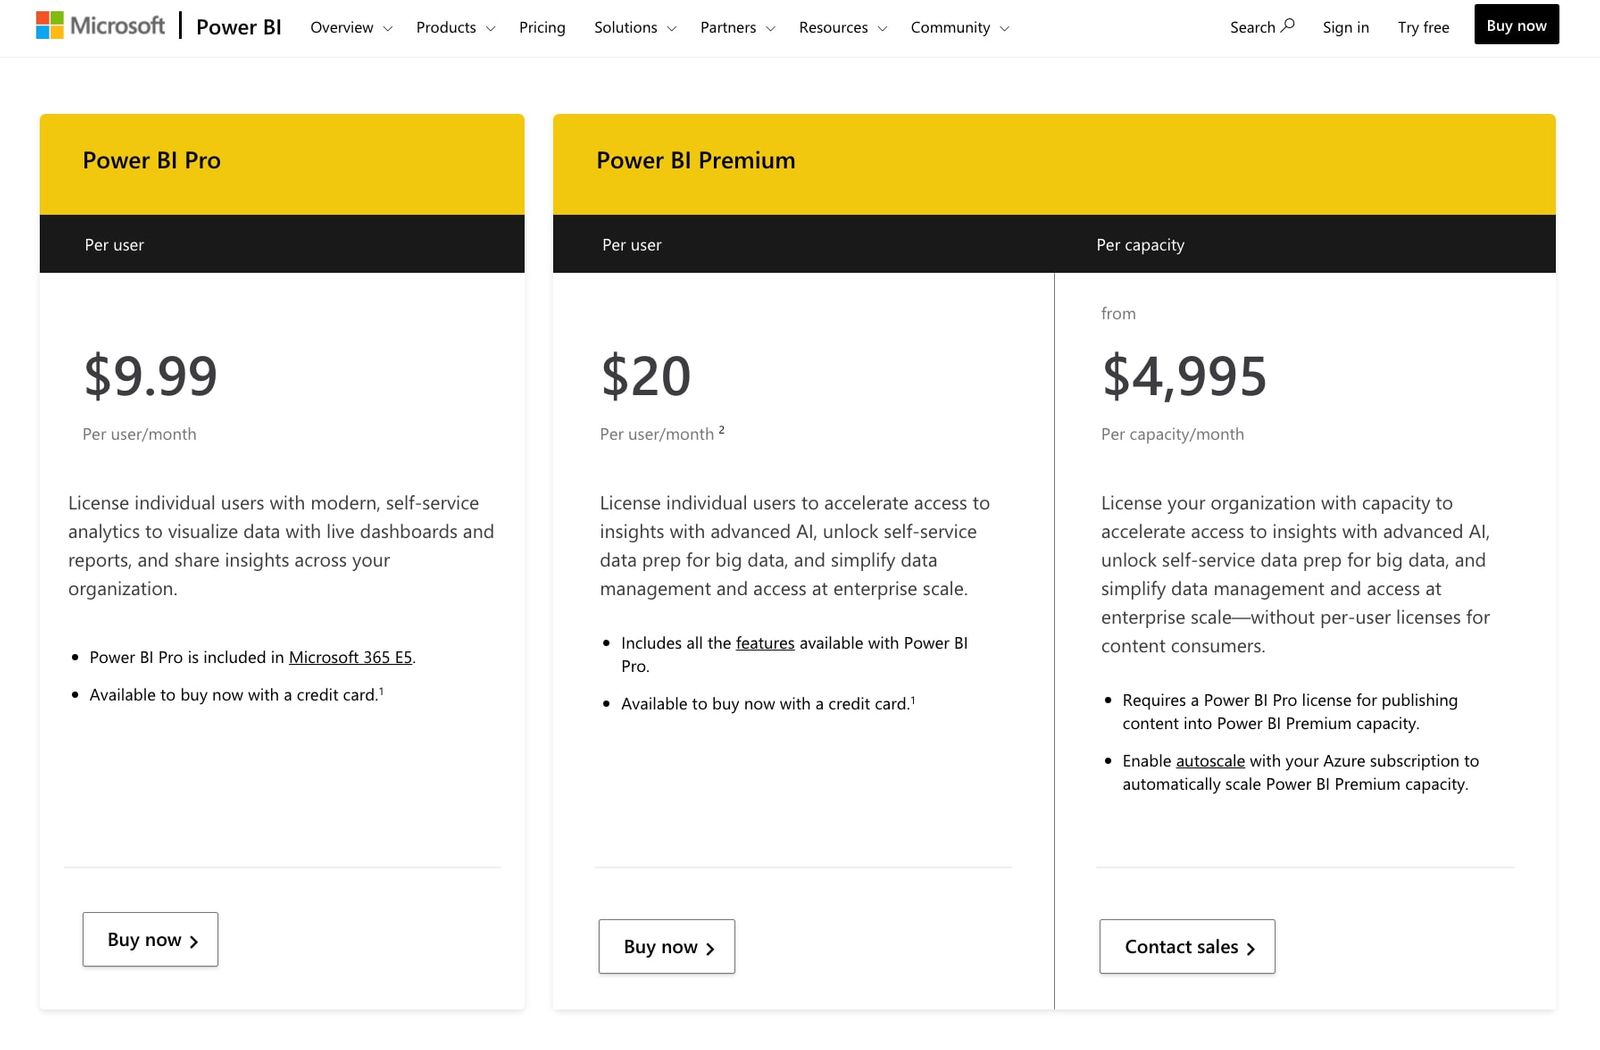
Task: Click Sign in
Action: (1345, 27)
